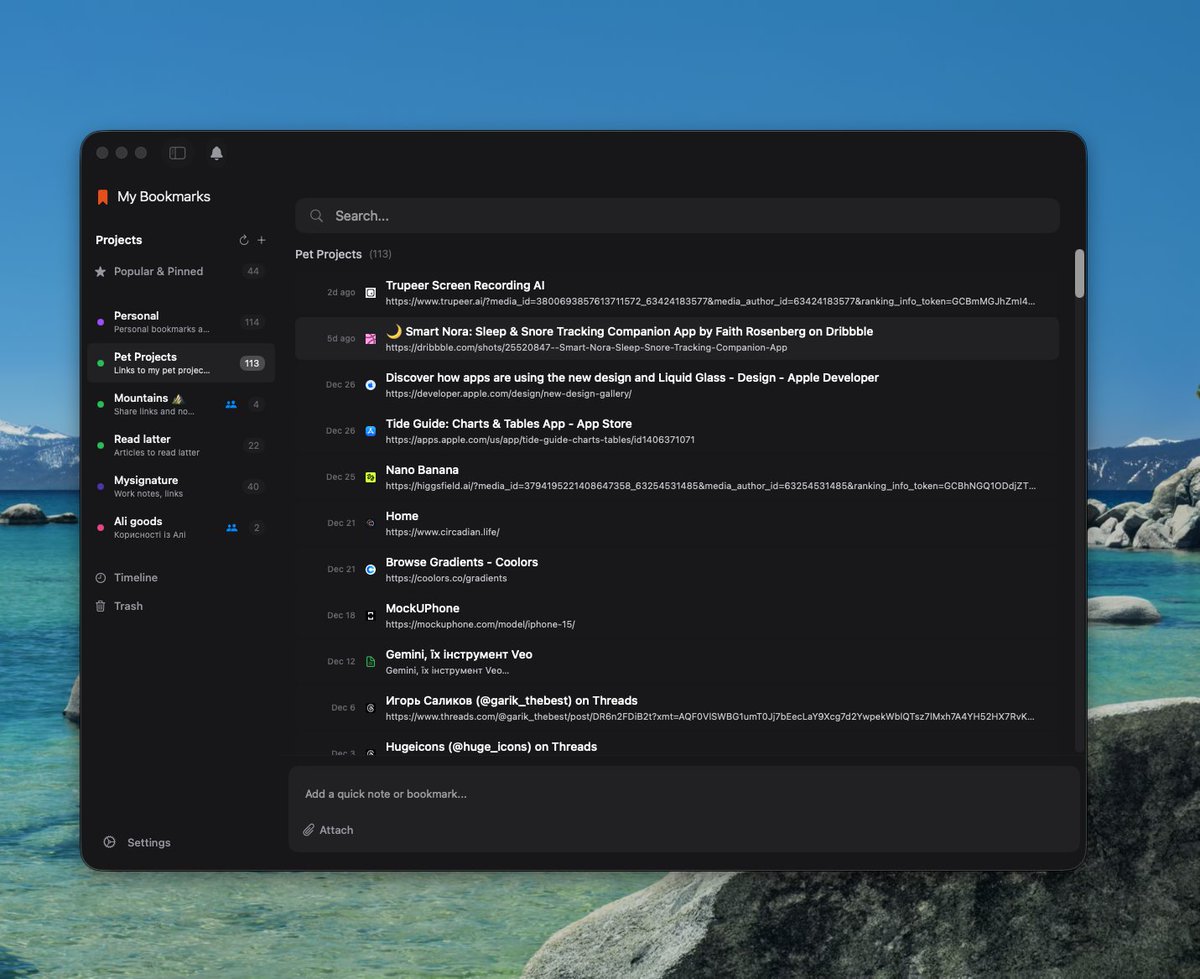Open Liquid Glass Apple Developer bookmark
Image resolution: width=1200 pixels, height=979 pixels.
point(676,385)
